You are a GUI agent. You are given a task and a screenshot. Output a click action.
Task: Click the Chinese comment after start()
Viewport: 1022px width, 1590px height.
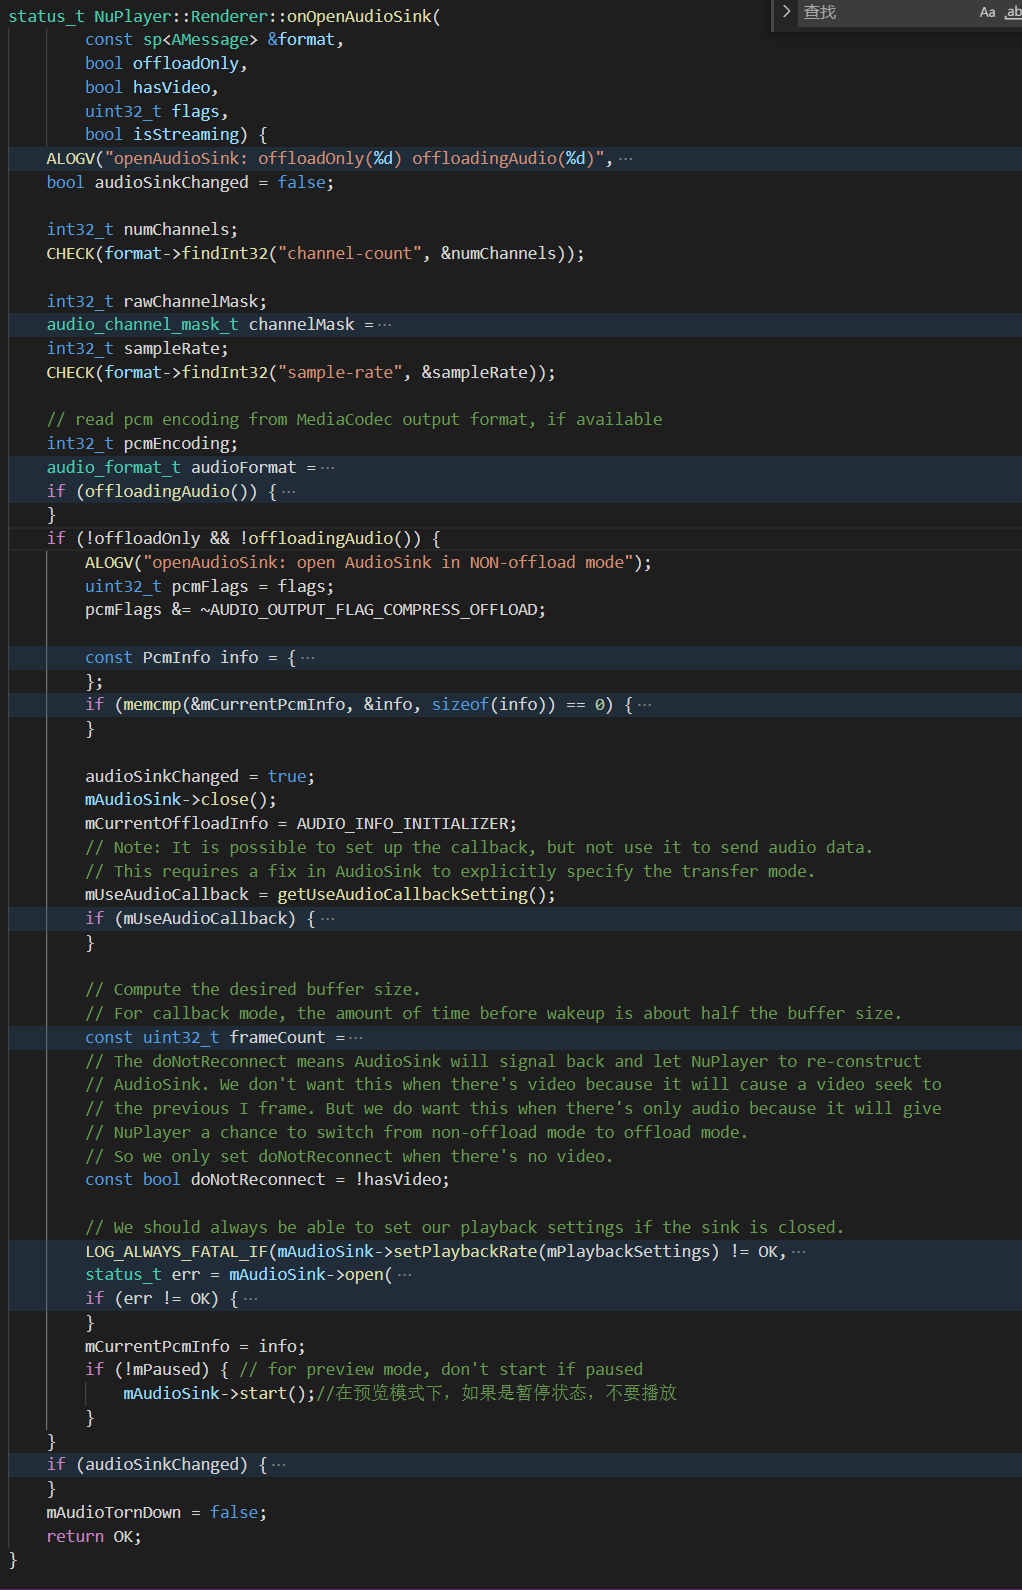(x=497, y=1394)
